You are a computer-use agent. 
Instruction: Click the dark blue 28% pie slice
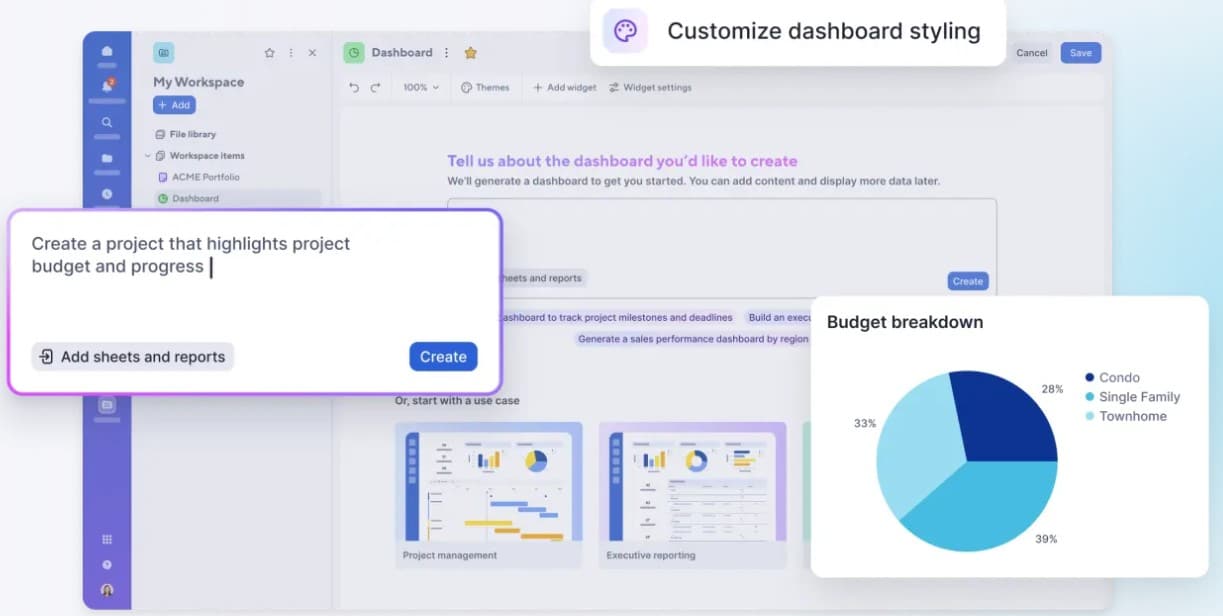point(1005,420)
